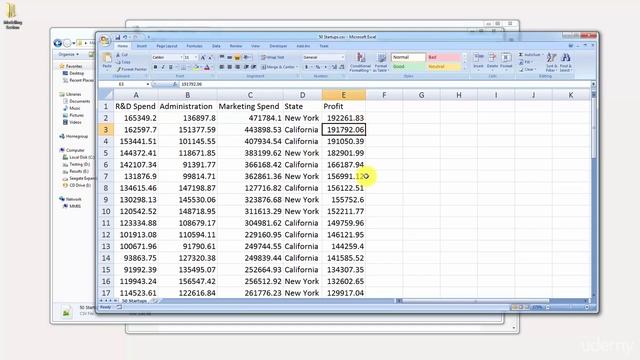Open Sort & Filter menu
This screenshot has height=360, width=640.
551,62
